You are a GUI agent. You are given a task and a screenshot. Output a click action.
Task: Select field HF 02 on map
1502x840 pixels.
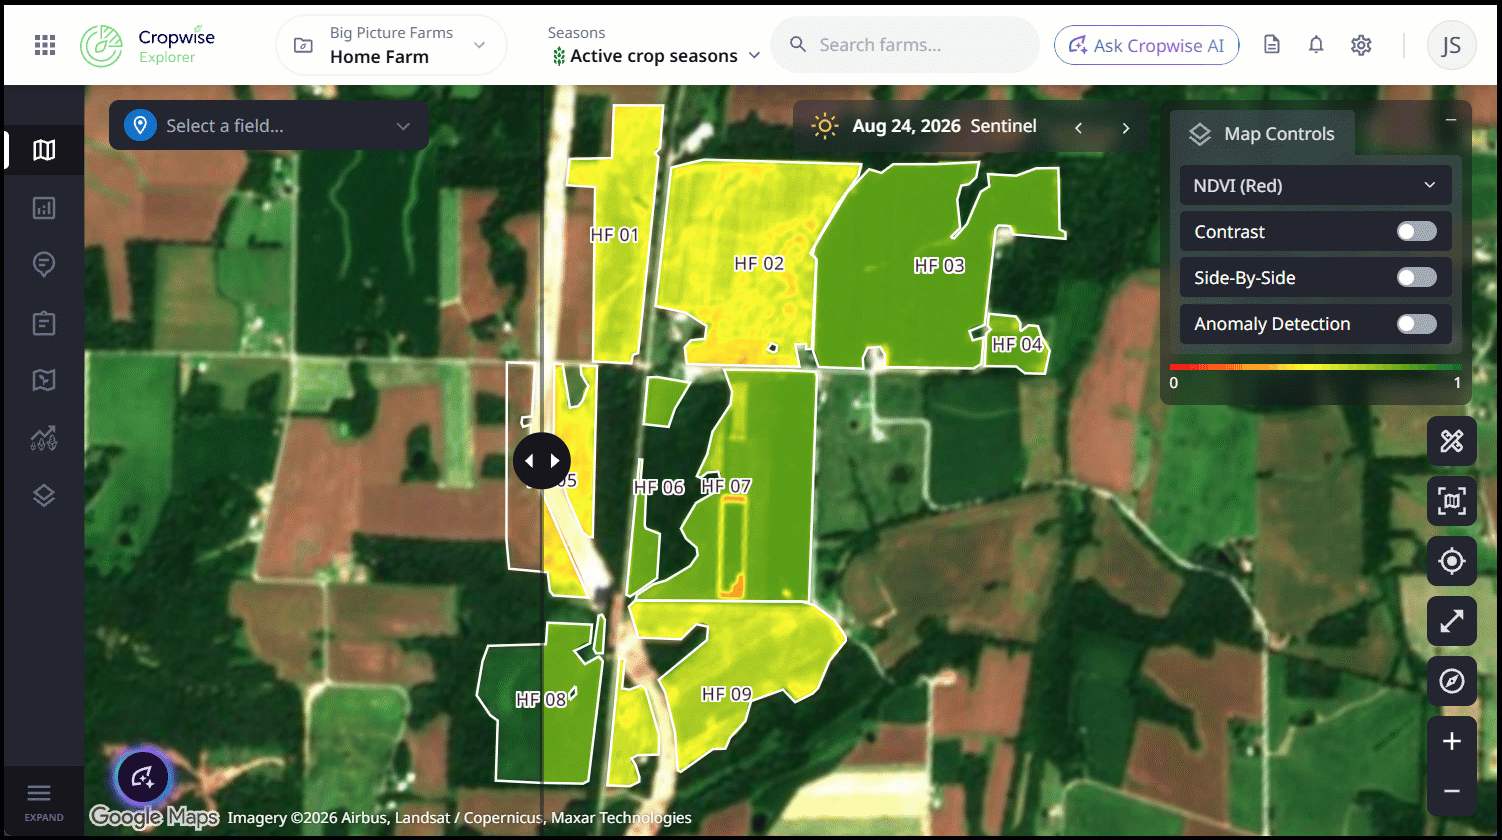click(x=759, y=264)
